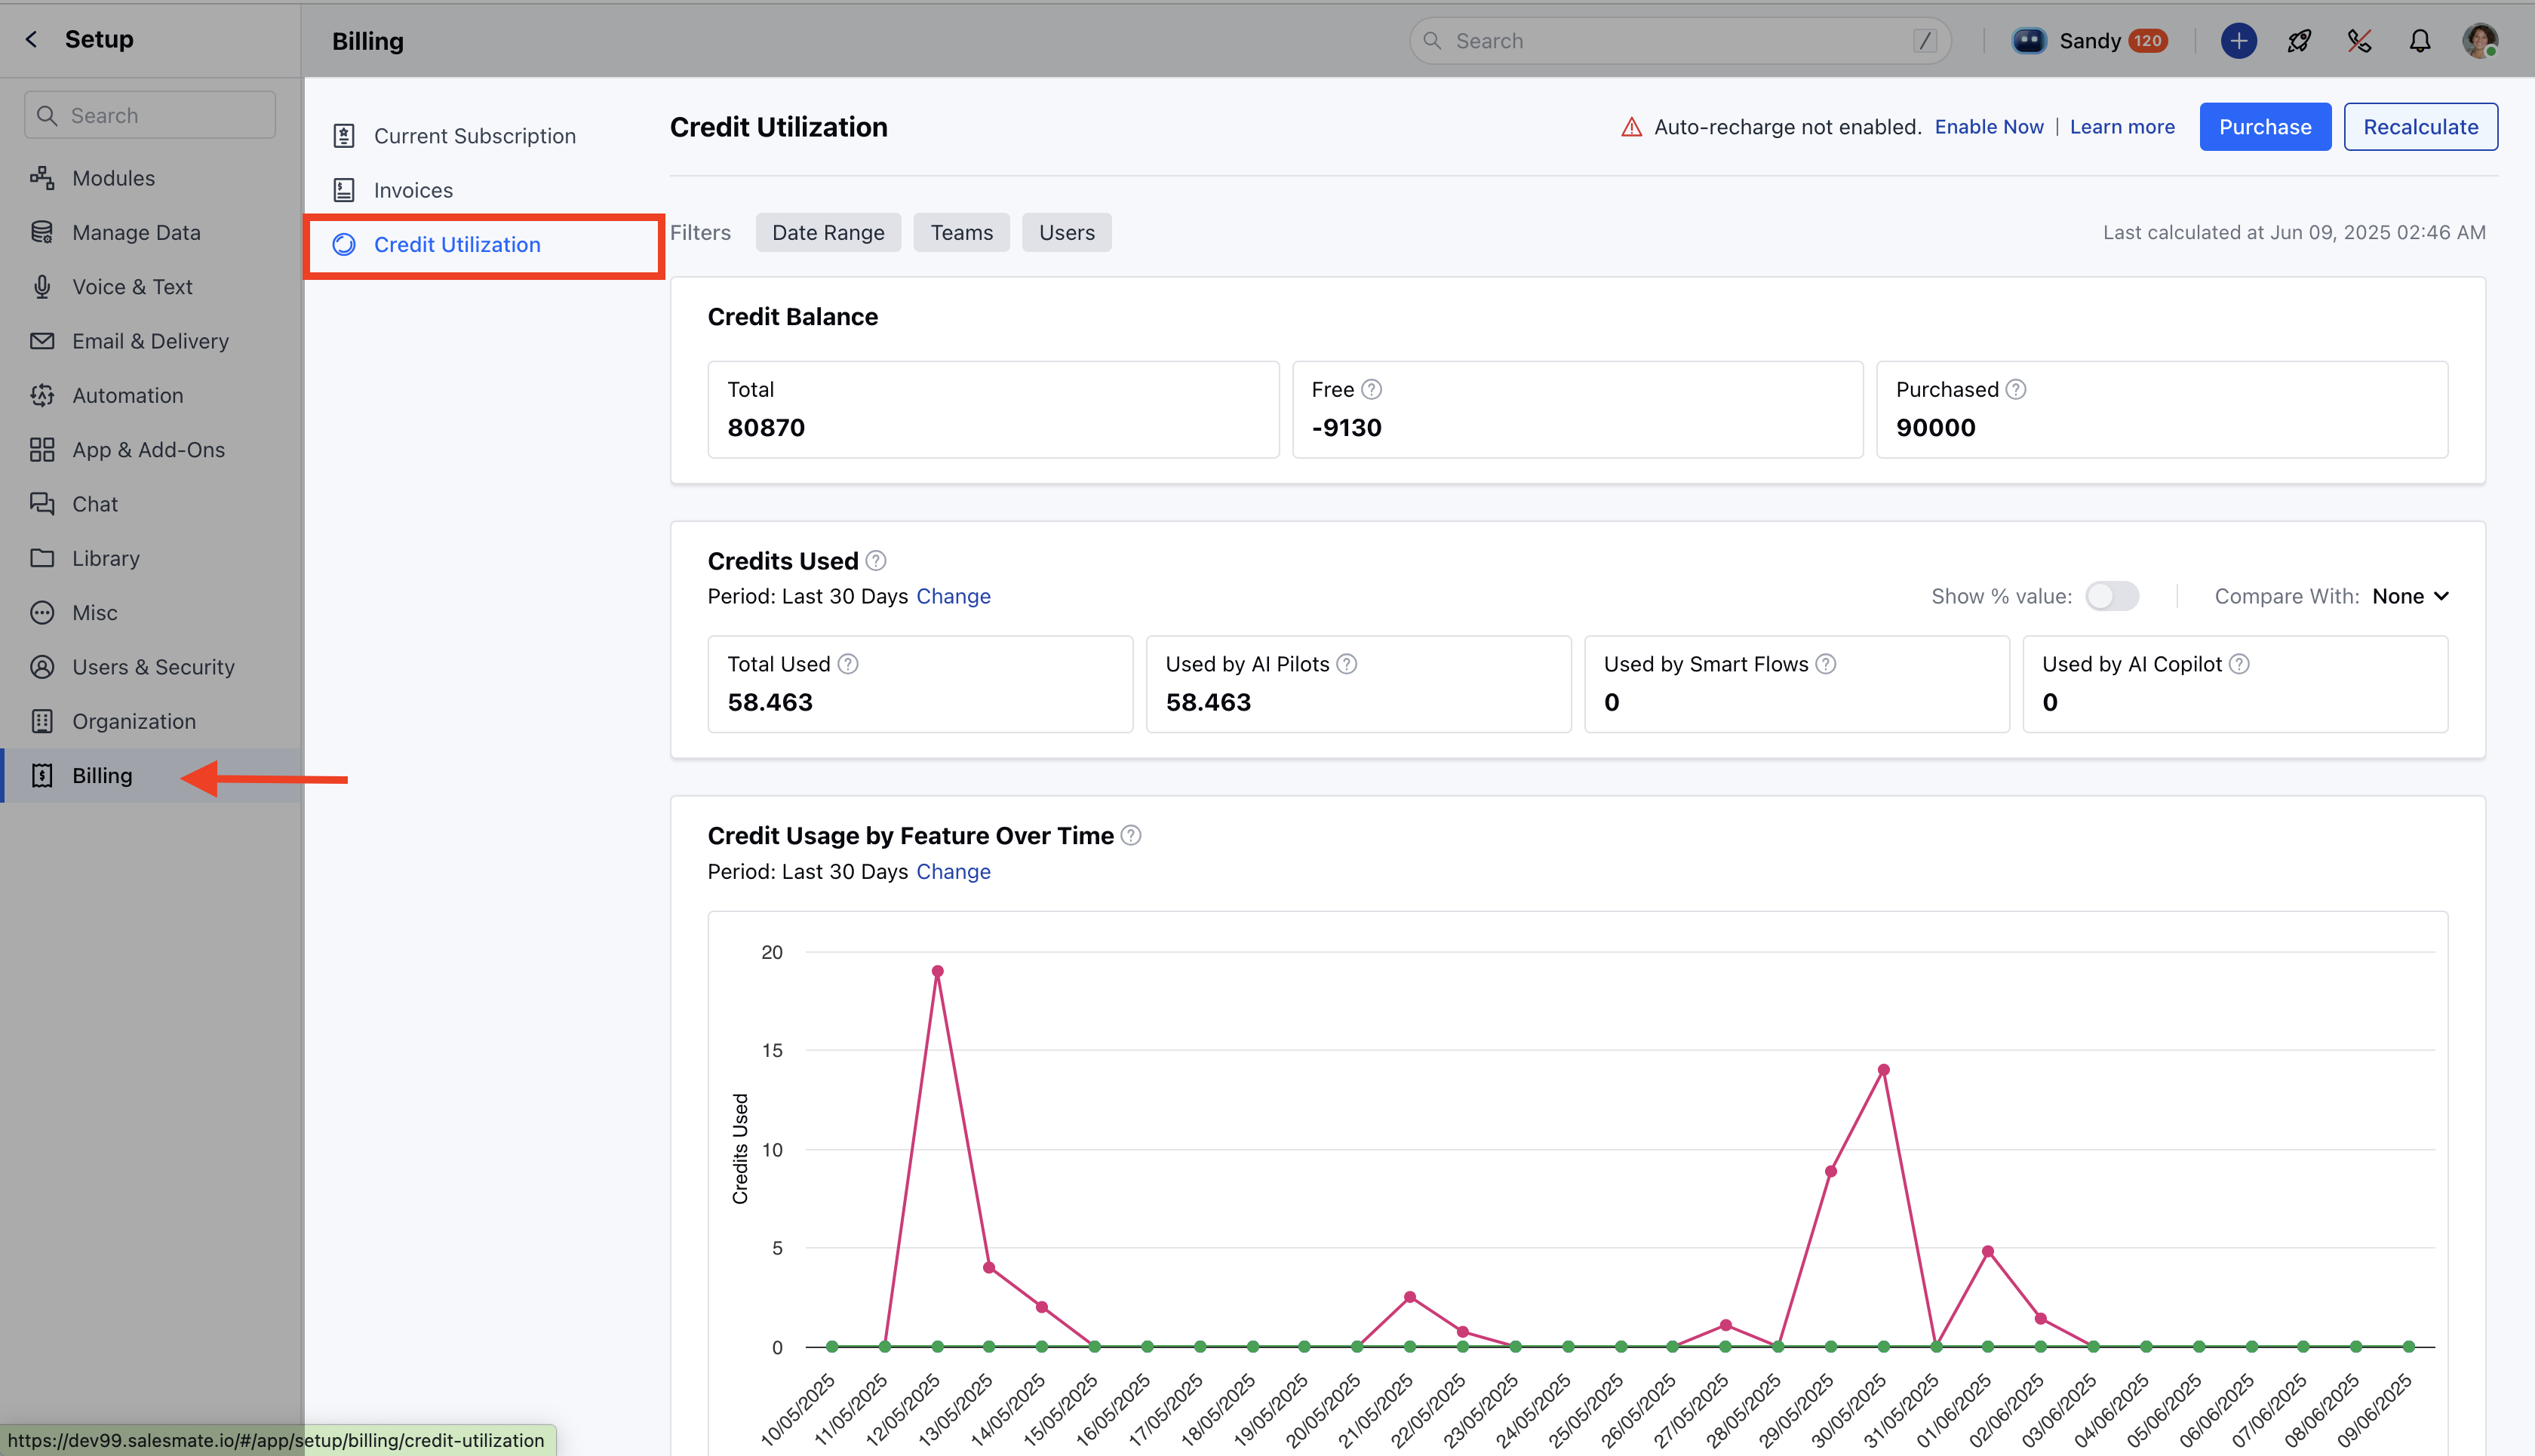
Task: Click the 30/05/2025 peak data point
Action: click(x=1883, y=1070)
